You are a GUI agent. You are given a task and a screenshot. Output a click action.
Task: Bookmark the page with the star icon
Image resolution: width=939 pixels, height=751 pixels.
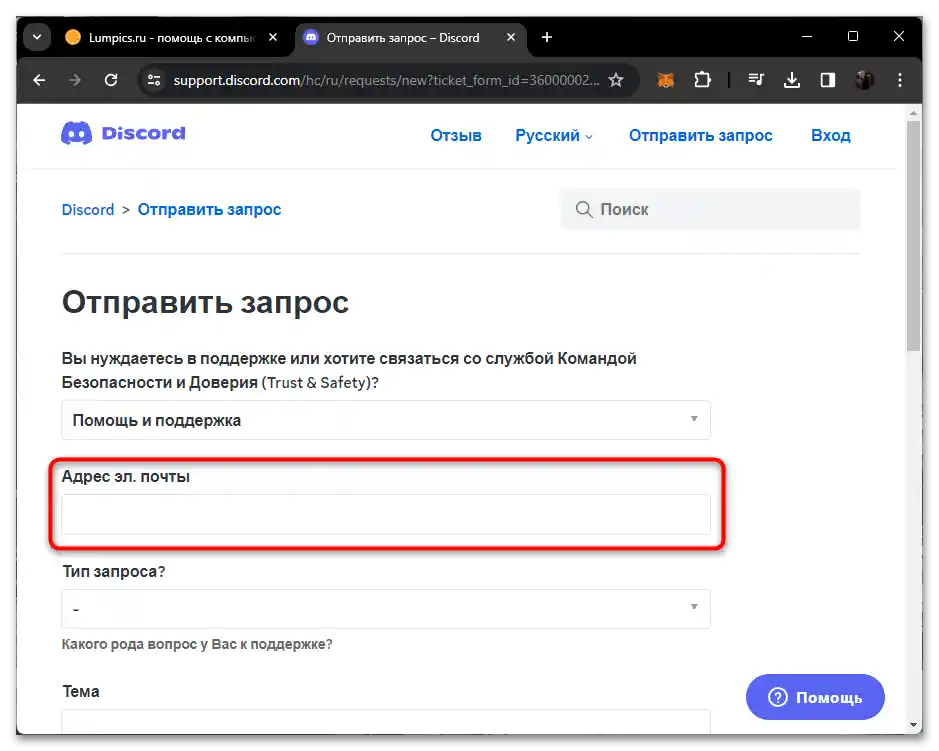click(615, 80)
